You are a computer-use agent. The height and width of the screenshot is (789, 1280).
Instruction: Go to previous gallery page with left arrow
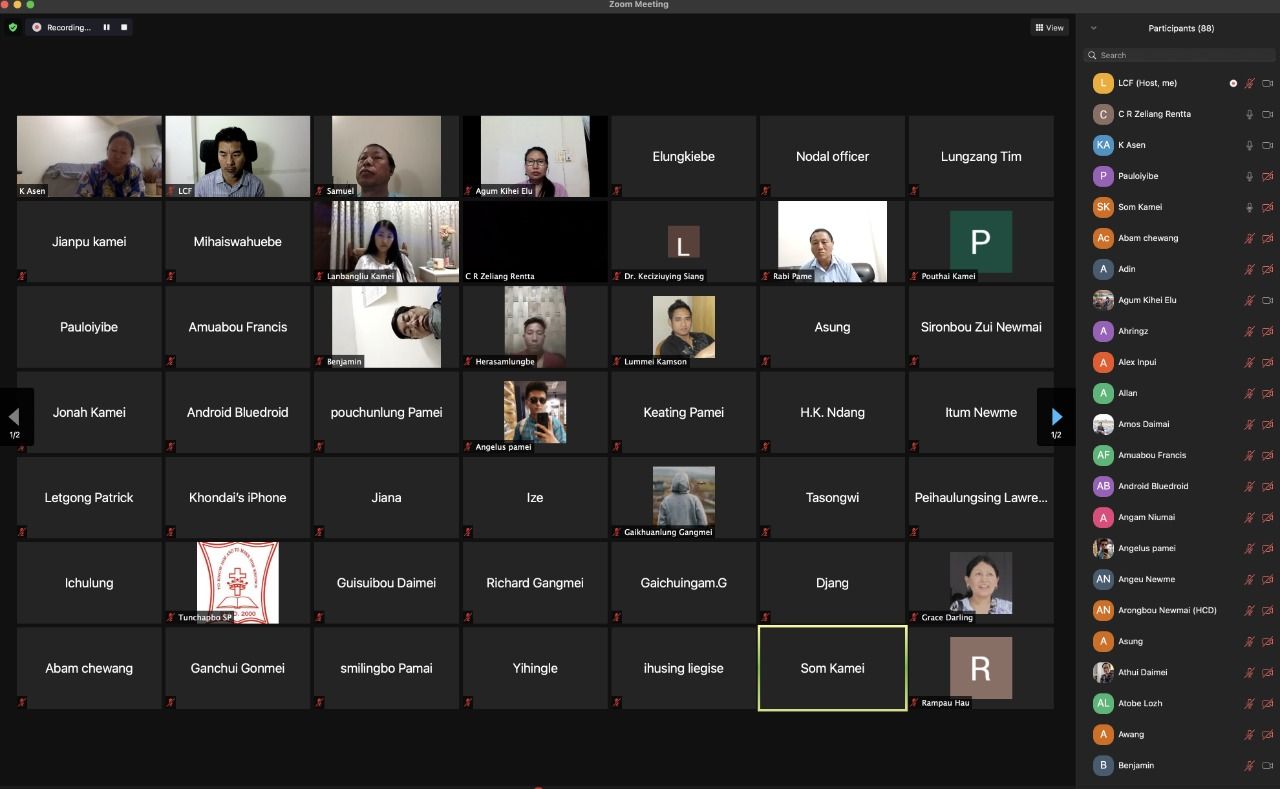[15, 417]
